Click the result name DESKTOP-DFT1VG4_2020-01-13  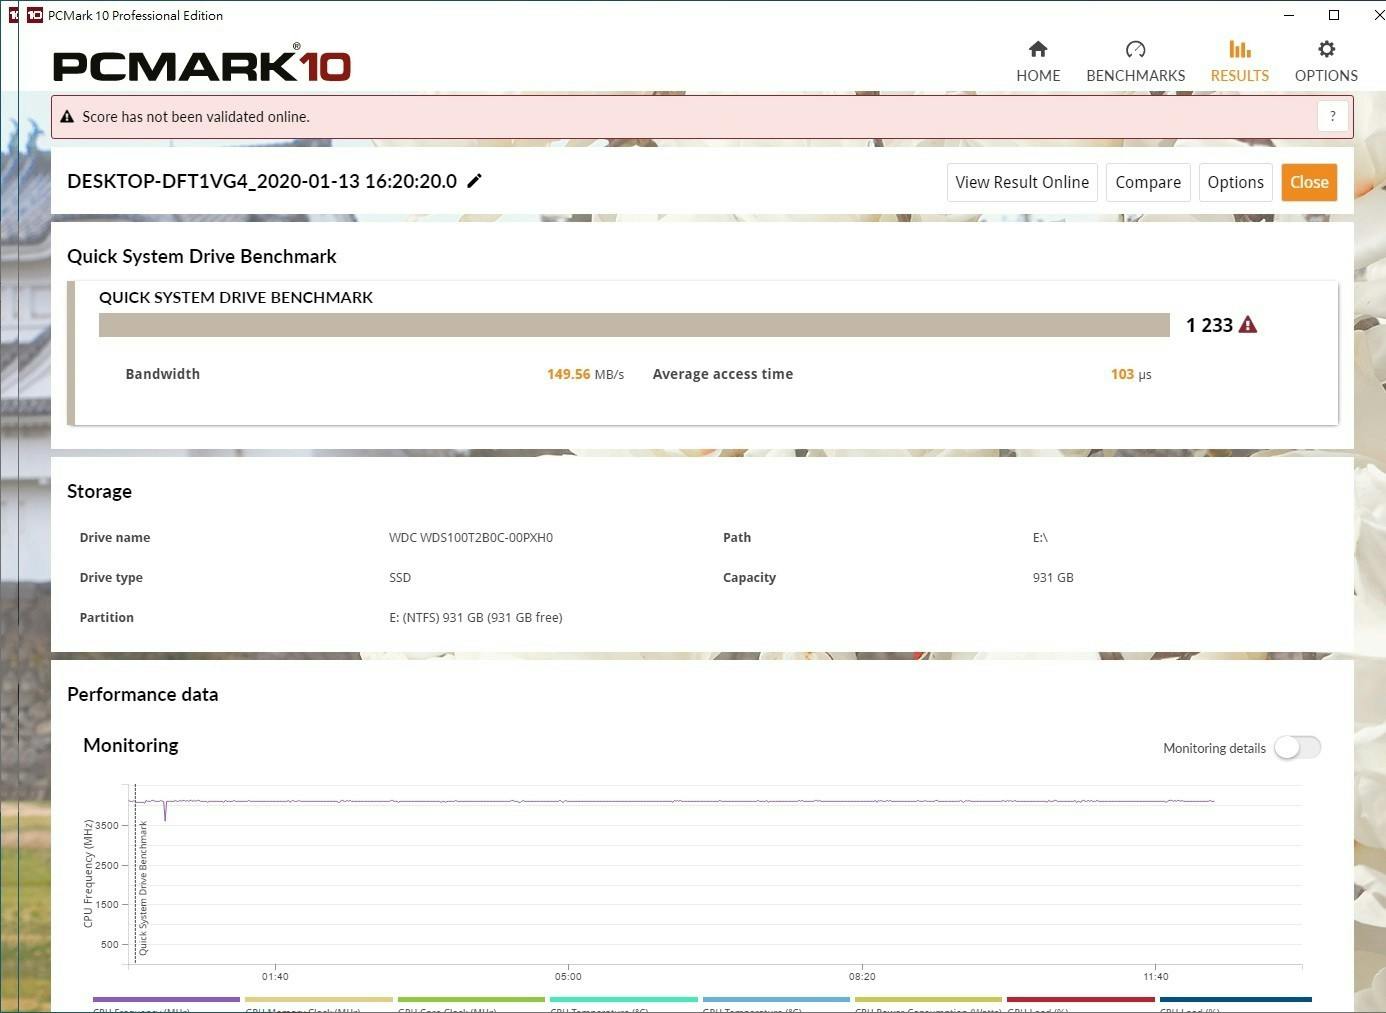coord(262,181)
